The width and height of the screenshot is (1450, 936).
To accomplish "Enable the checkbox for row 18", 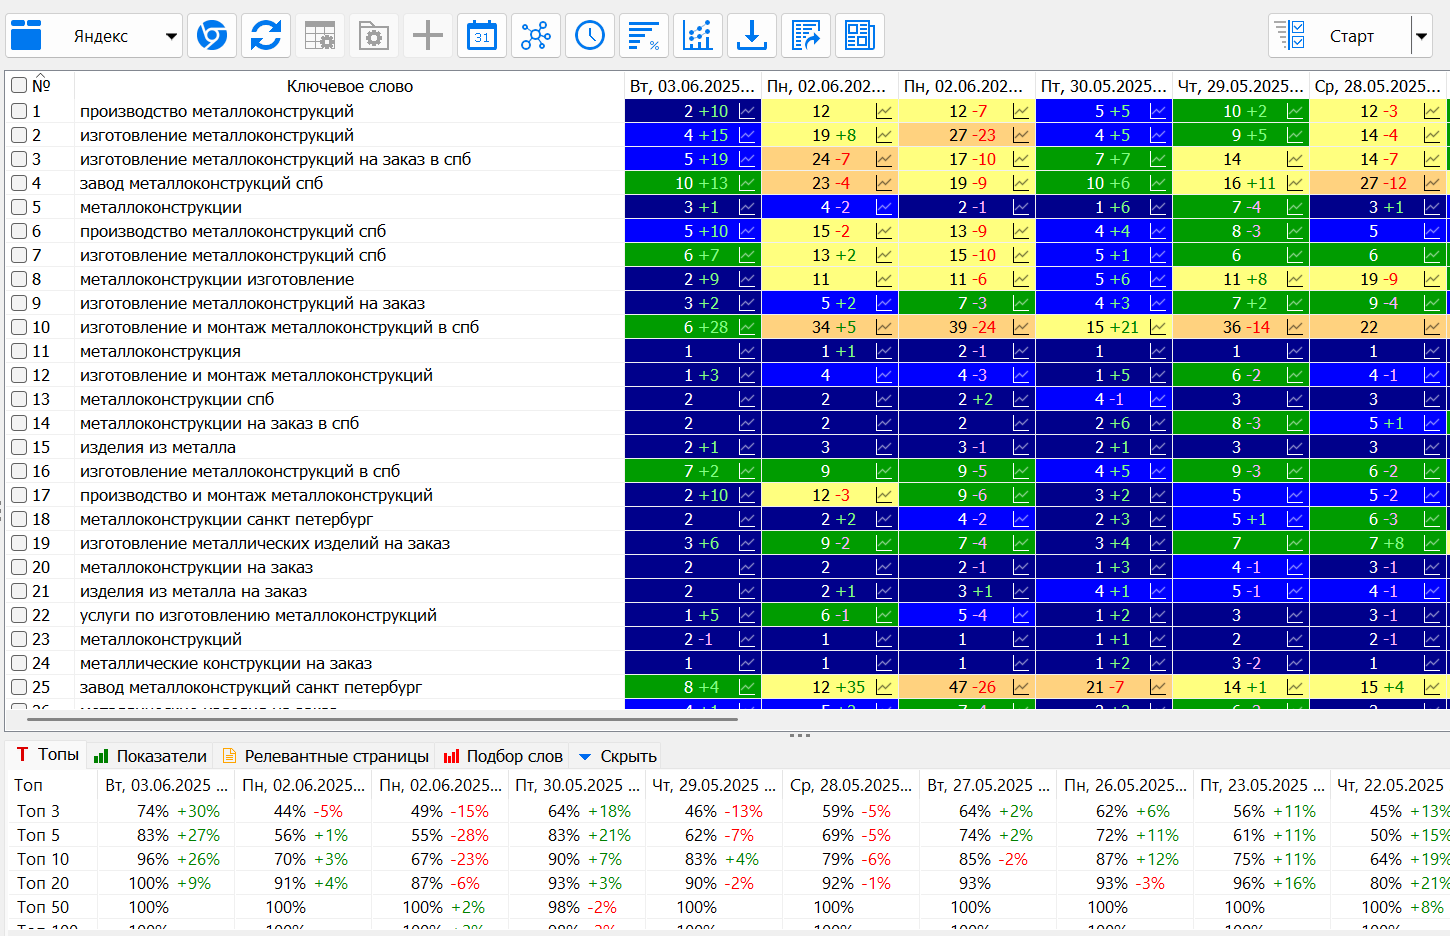I will (x=19, y=519).
